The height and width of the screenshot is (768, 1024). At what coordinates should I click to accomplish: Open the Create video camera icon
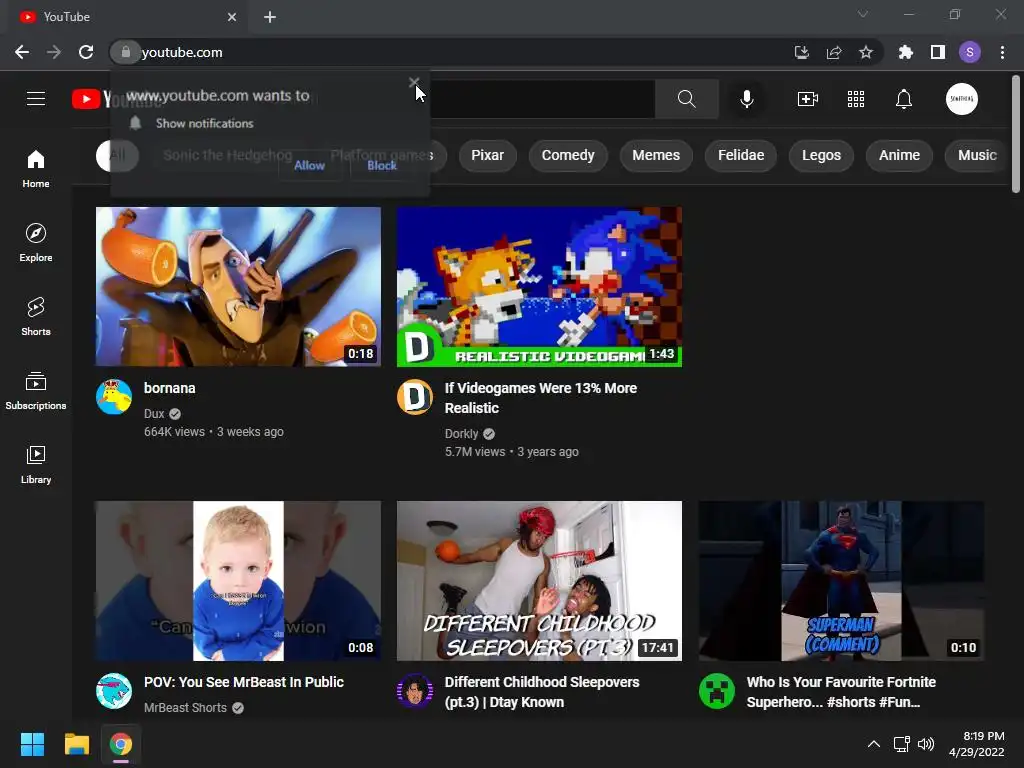coord(808,99)
